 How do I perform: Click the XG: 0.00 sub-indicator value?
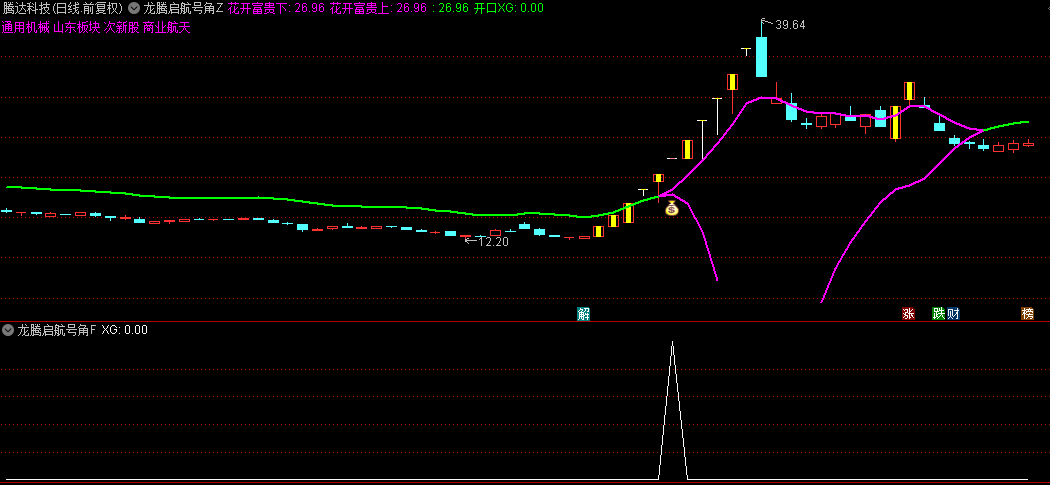click(x=125, y=330)
